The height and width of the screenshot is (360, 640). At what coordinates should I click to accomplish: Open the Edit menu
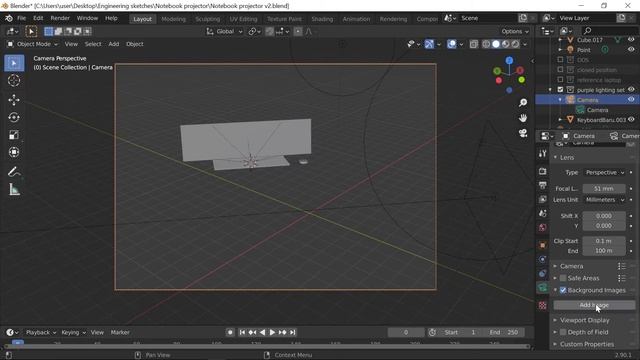[x=38, y=18]
